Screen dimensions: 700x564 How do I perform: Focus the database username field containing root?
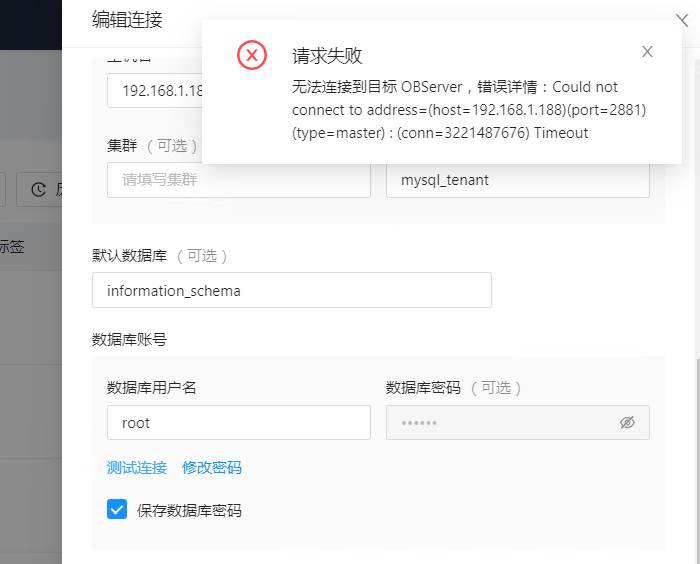238,423
